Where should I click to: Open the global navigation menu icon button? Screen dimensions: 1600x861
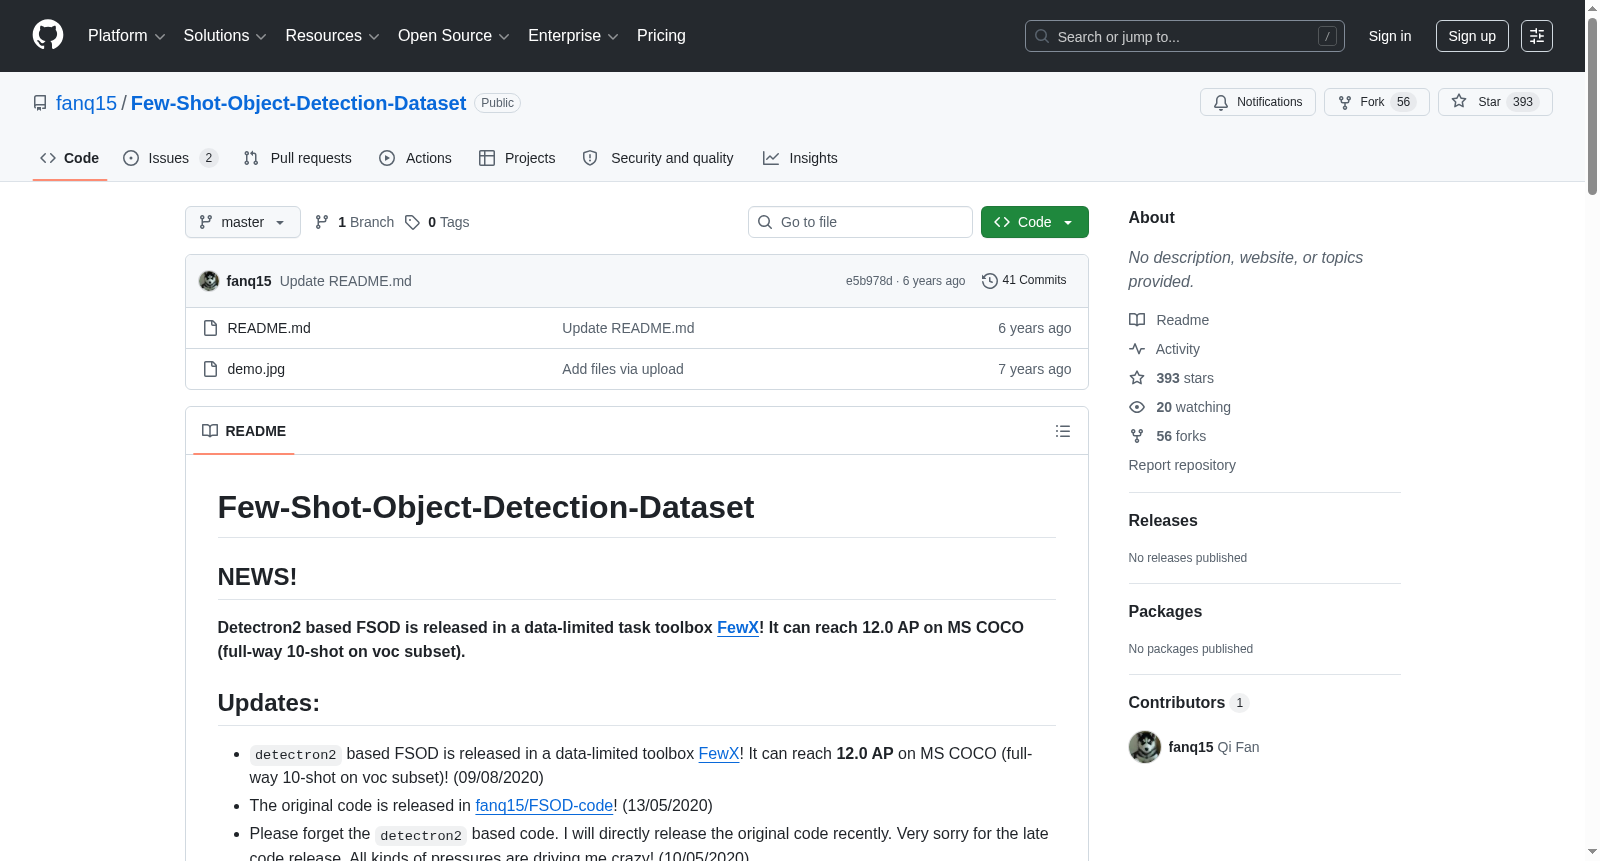(x=1537, y=36)
